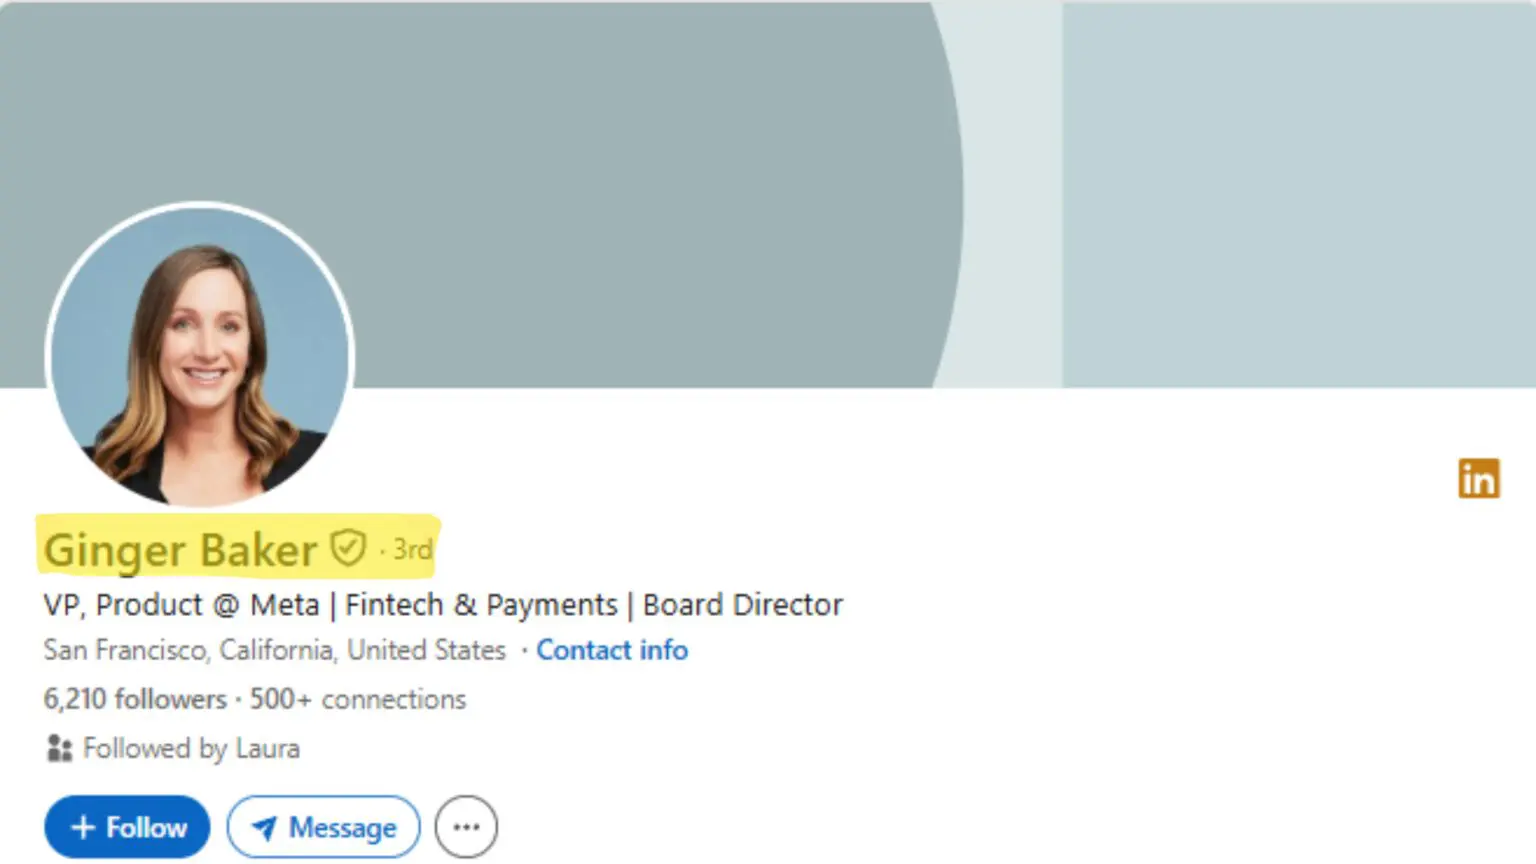Viewport: 1536px width, 864px height.
Task: Click the name Ginger Baker
Action: pyautogui.click(x=180, y=550)
